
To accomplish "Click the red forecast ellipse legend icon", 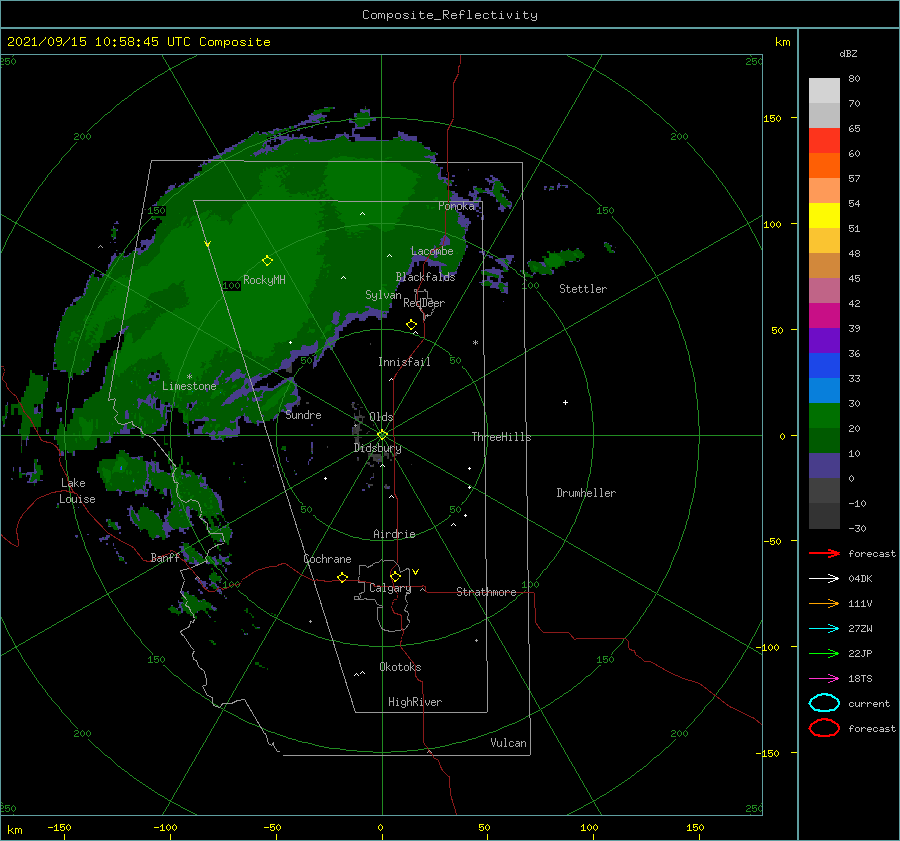I will [824, 728].
